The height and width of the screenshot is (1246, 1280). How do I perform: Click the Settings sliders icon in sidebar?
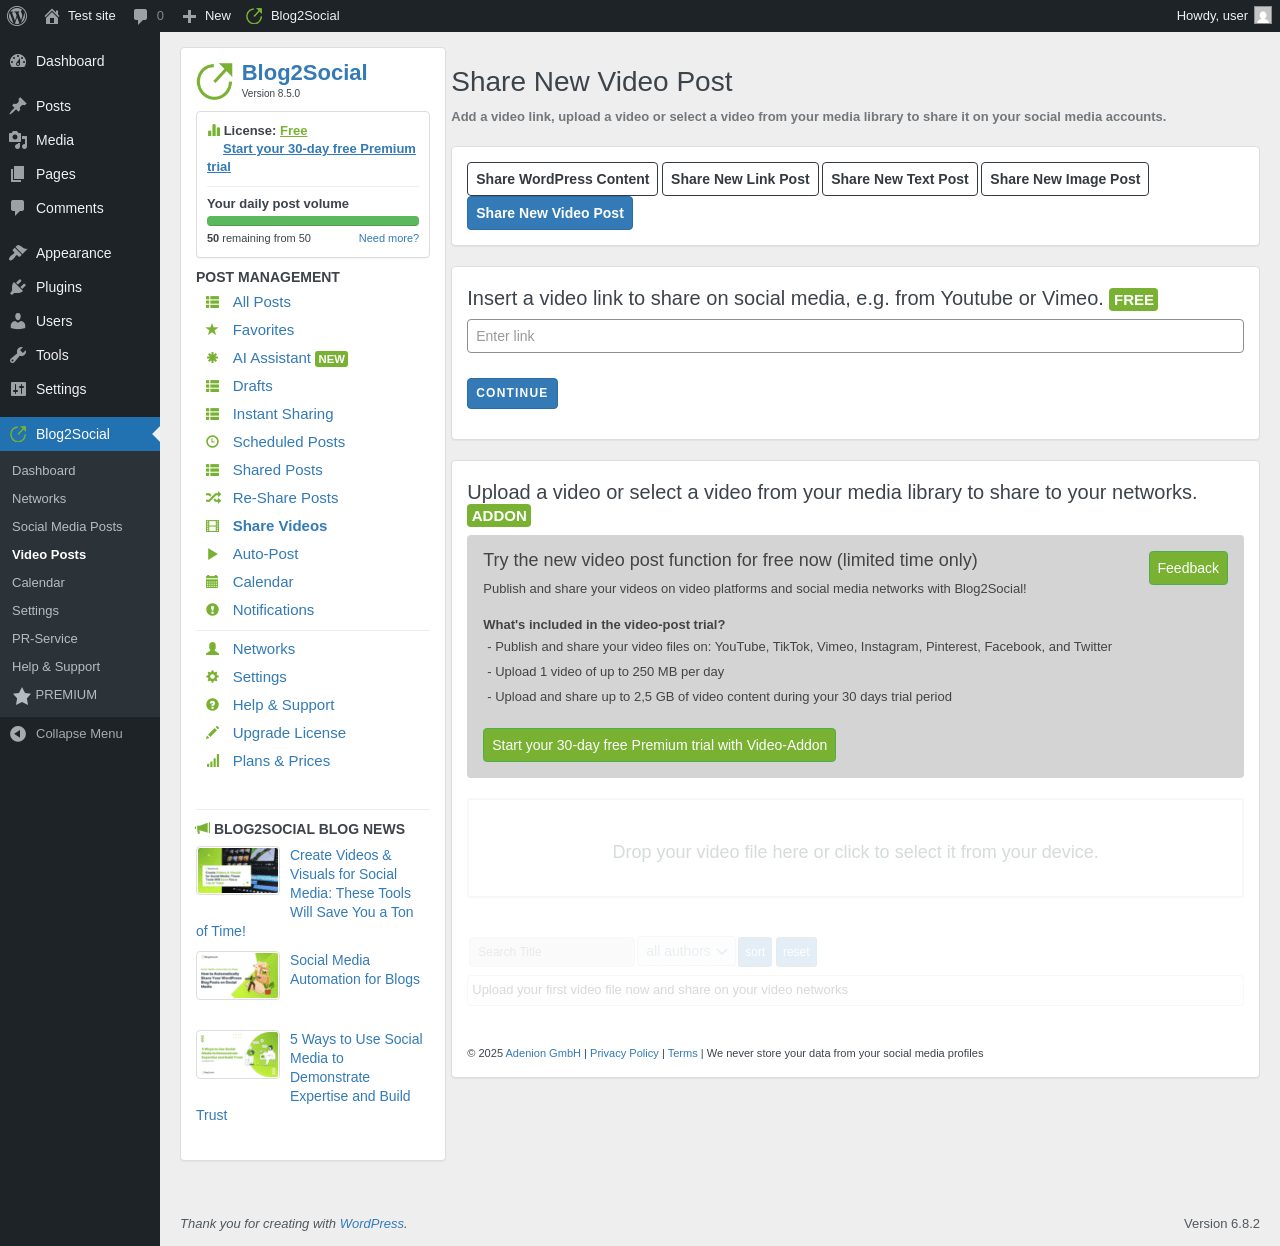pyautogui.click(x=18, y=389)
